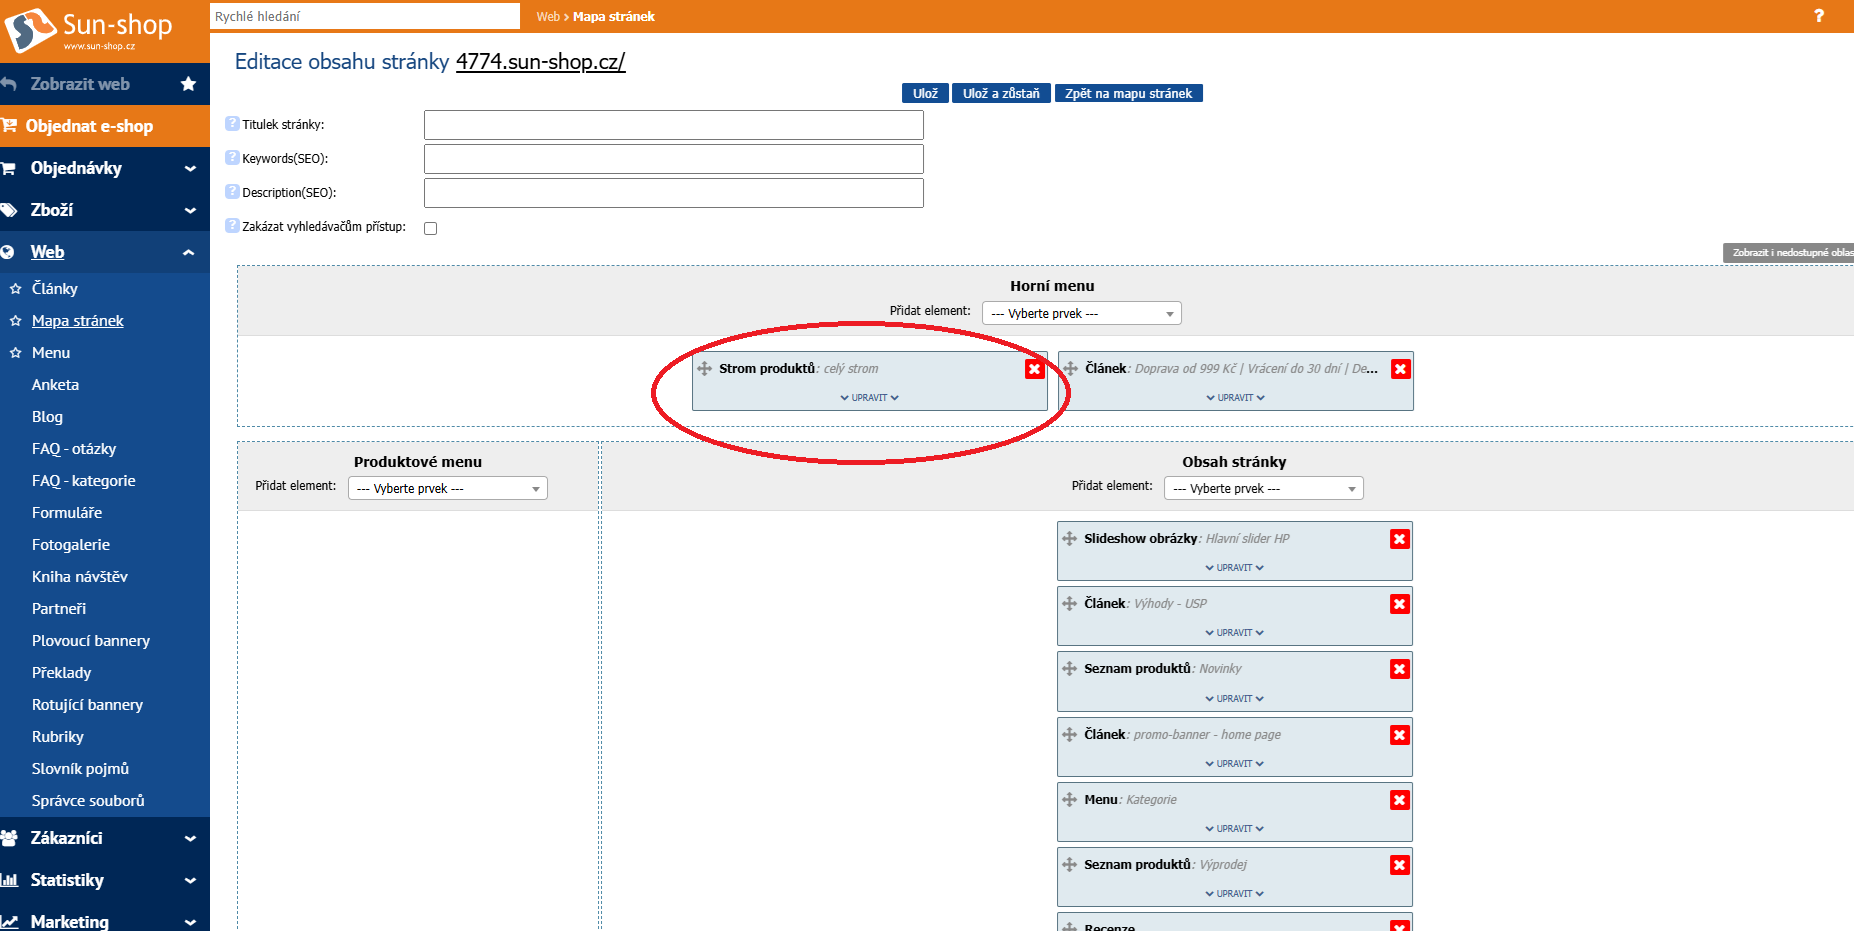Click the red delete icon on Strom produktů

1034,369
